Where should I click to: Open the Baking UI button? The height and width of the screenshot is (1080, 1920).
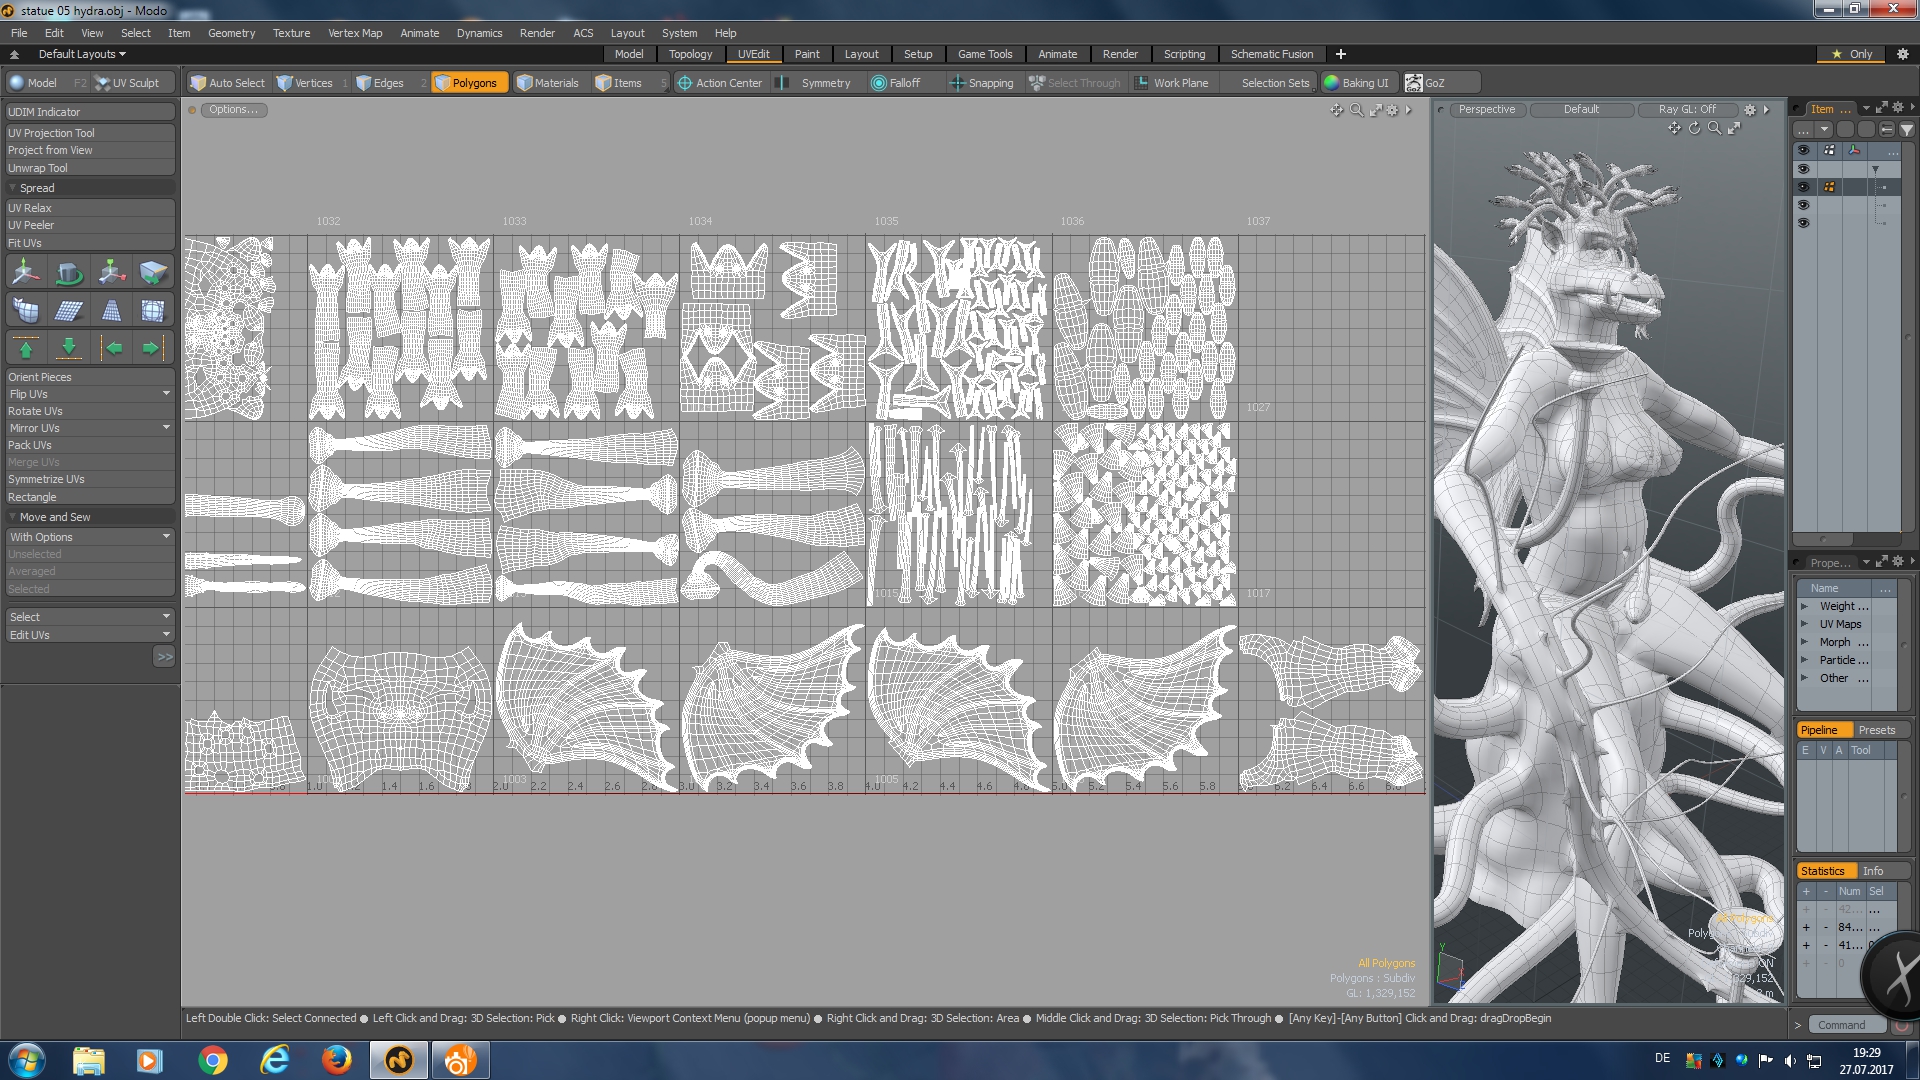(1356, 83)
